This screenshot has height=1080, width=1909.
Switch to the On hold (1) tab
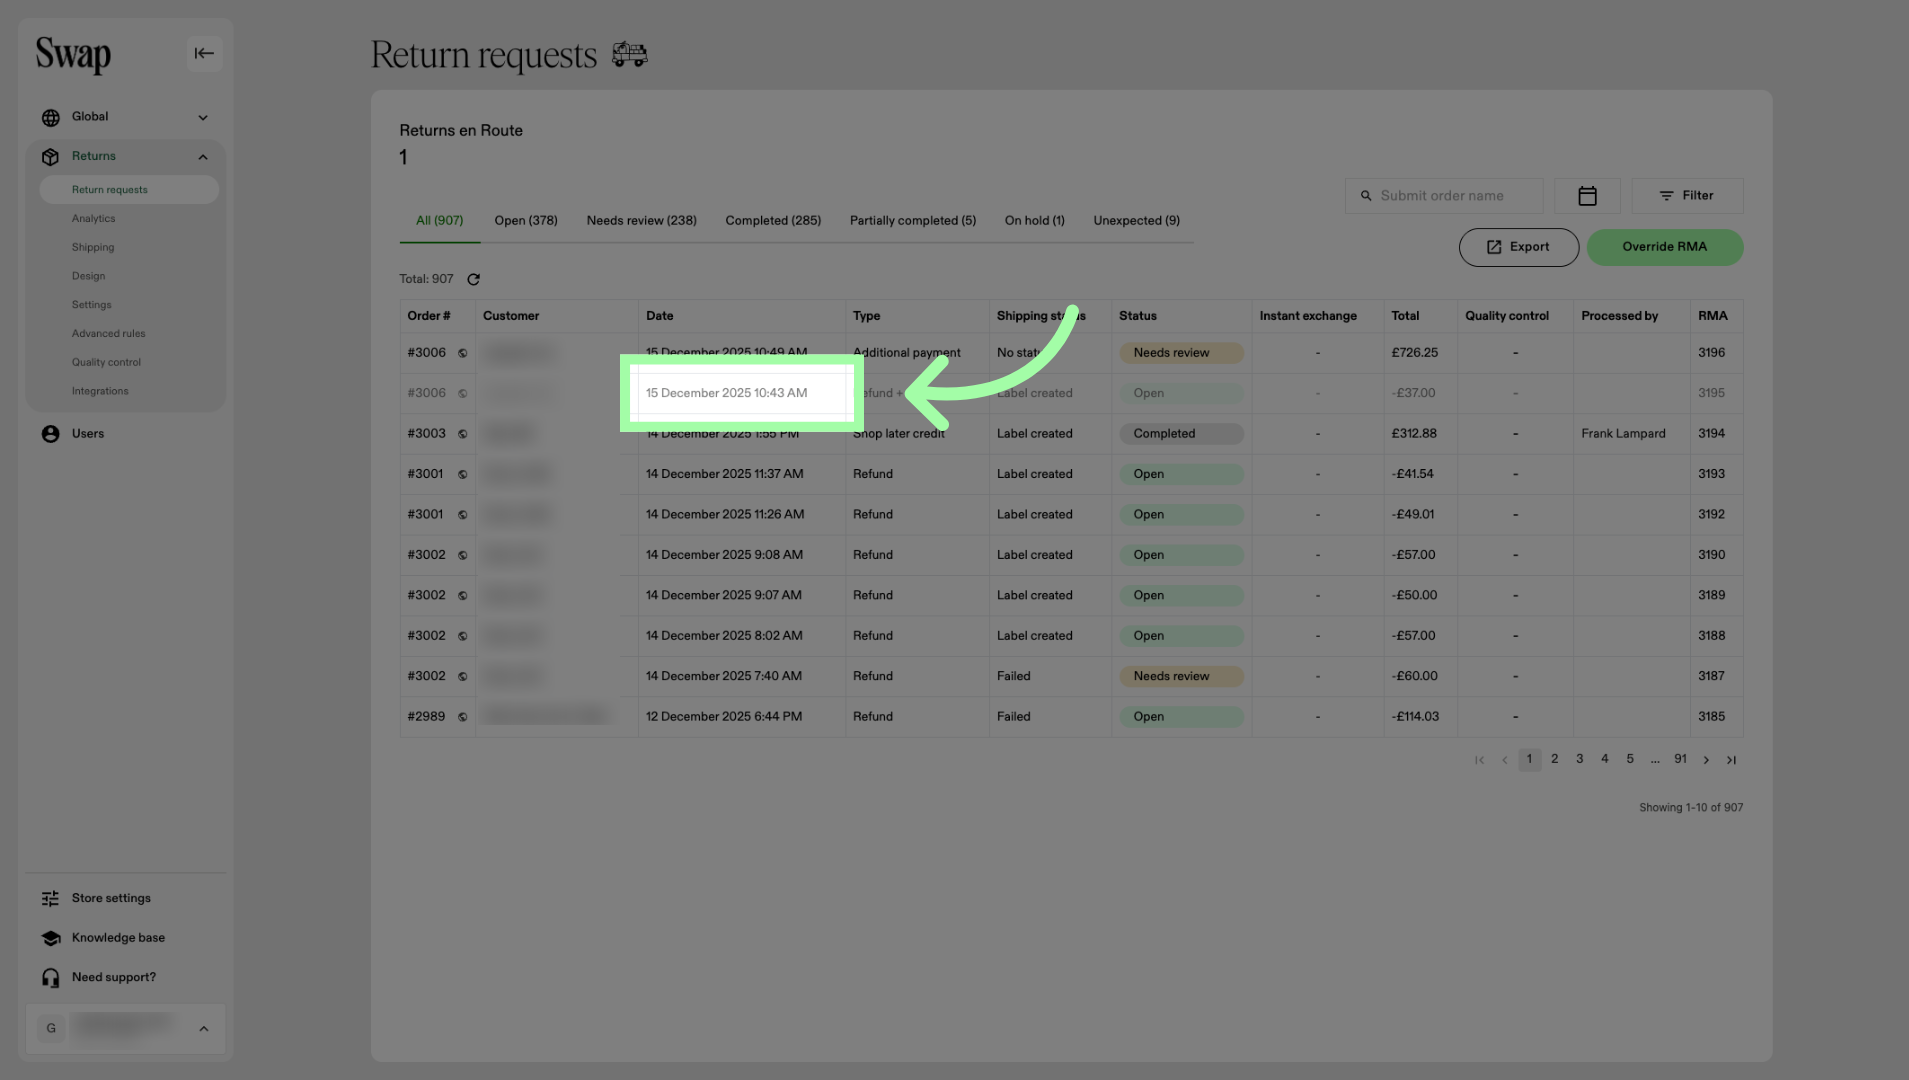coord(1035,221)
